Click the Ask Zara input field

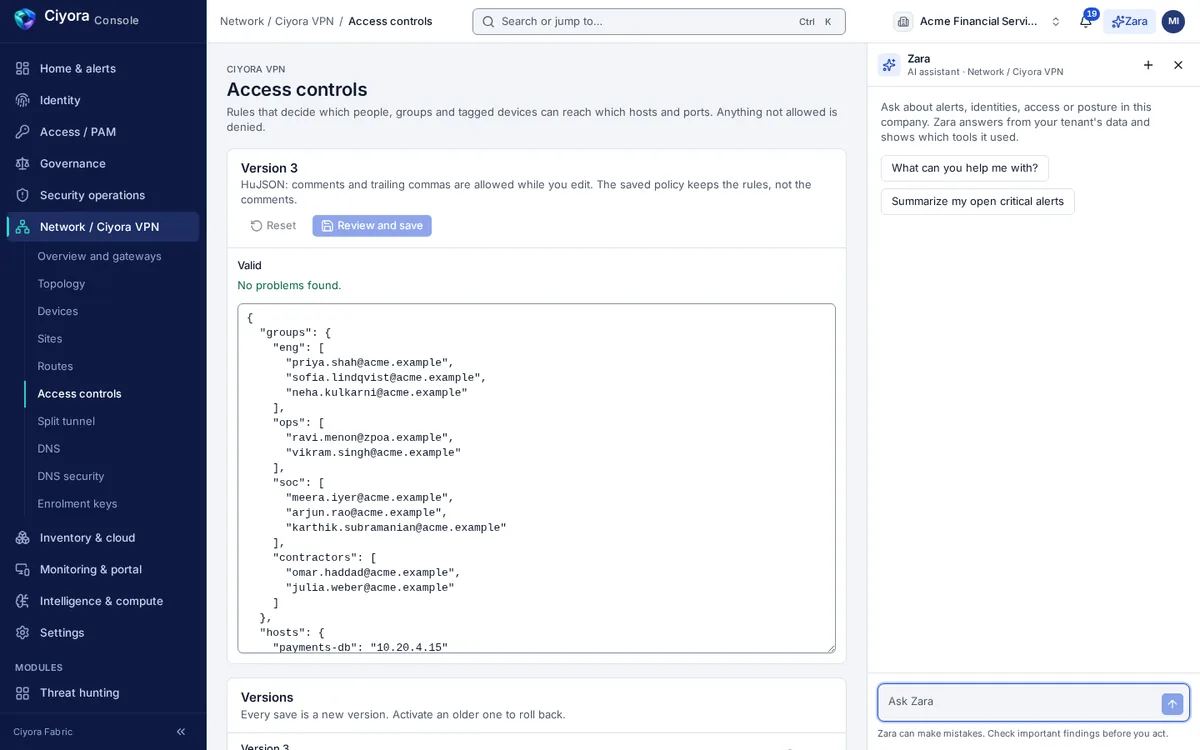(1020, 702)
